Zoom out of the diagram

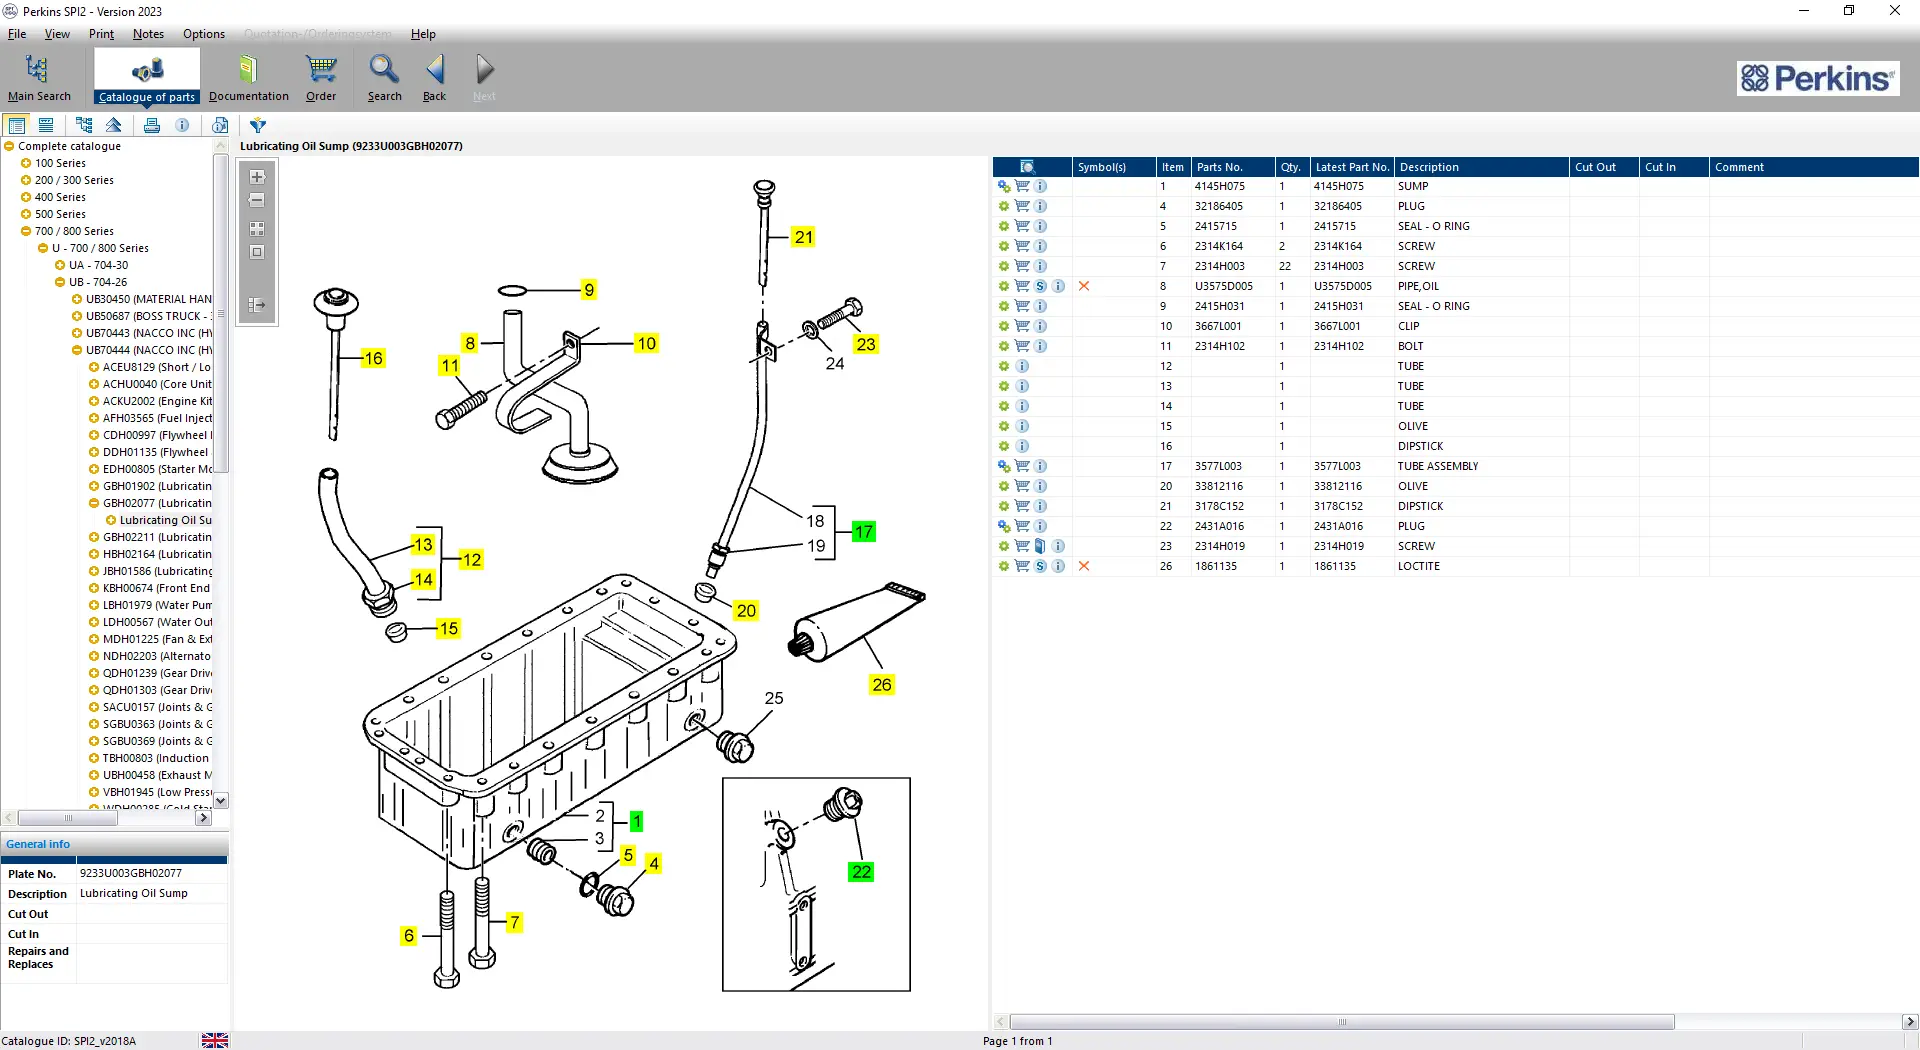pos(257,201)
